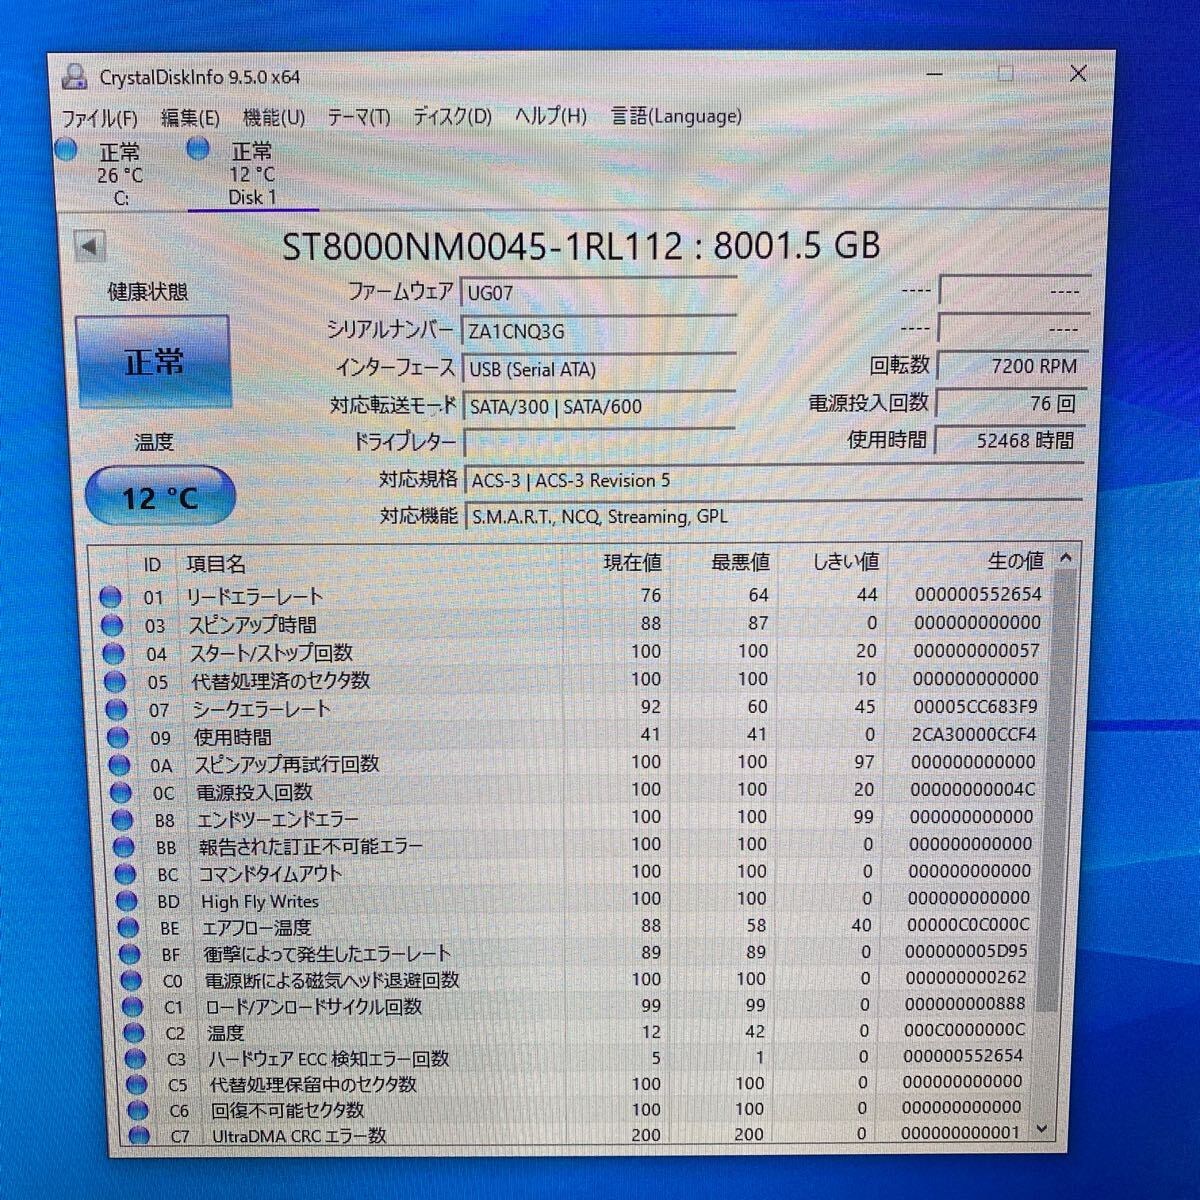Screen dimensions: 1200x1200
Task: Click the interface field USB (Serial ATA)
Action: coord(598,369)
